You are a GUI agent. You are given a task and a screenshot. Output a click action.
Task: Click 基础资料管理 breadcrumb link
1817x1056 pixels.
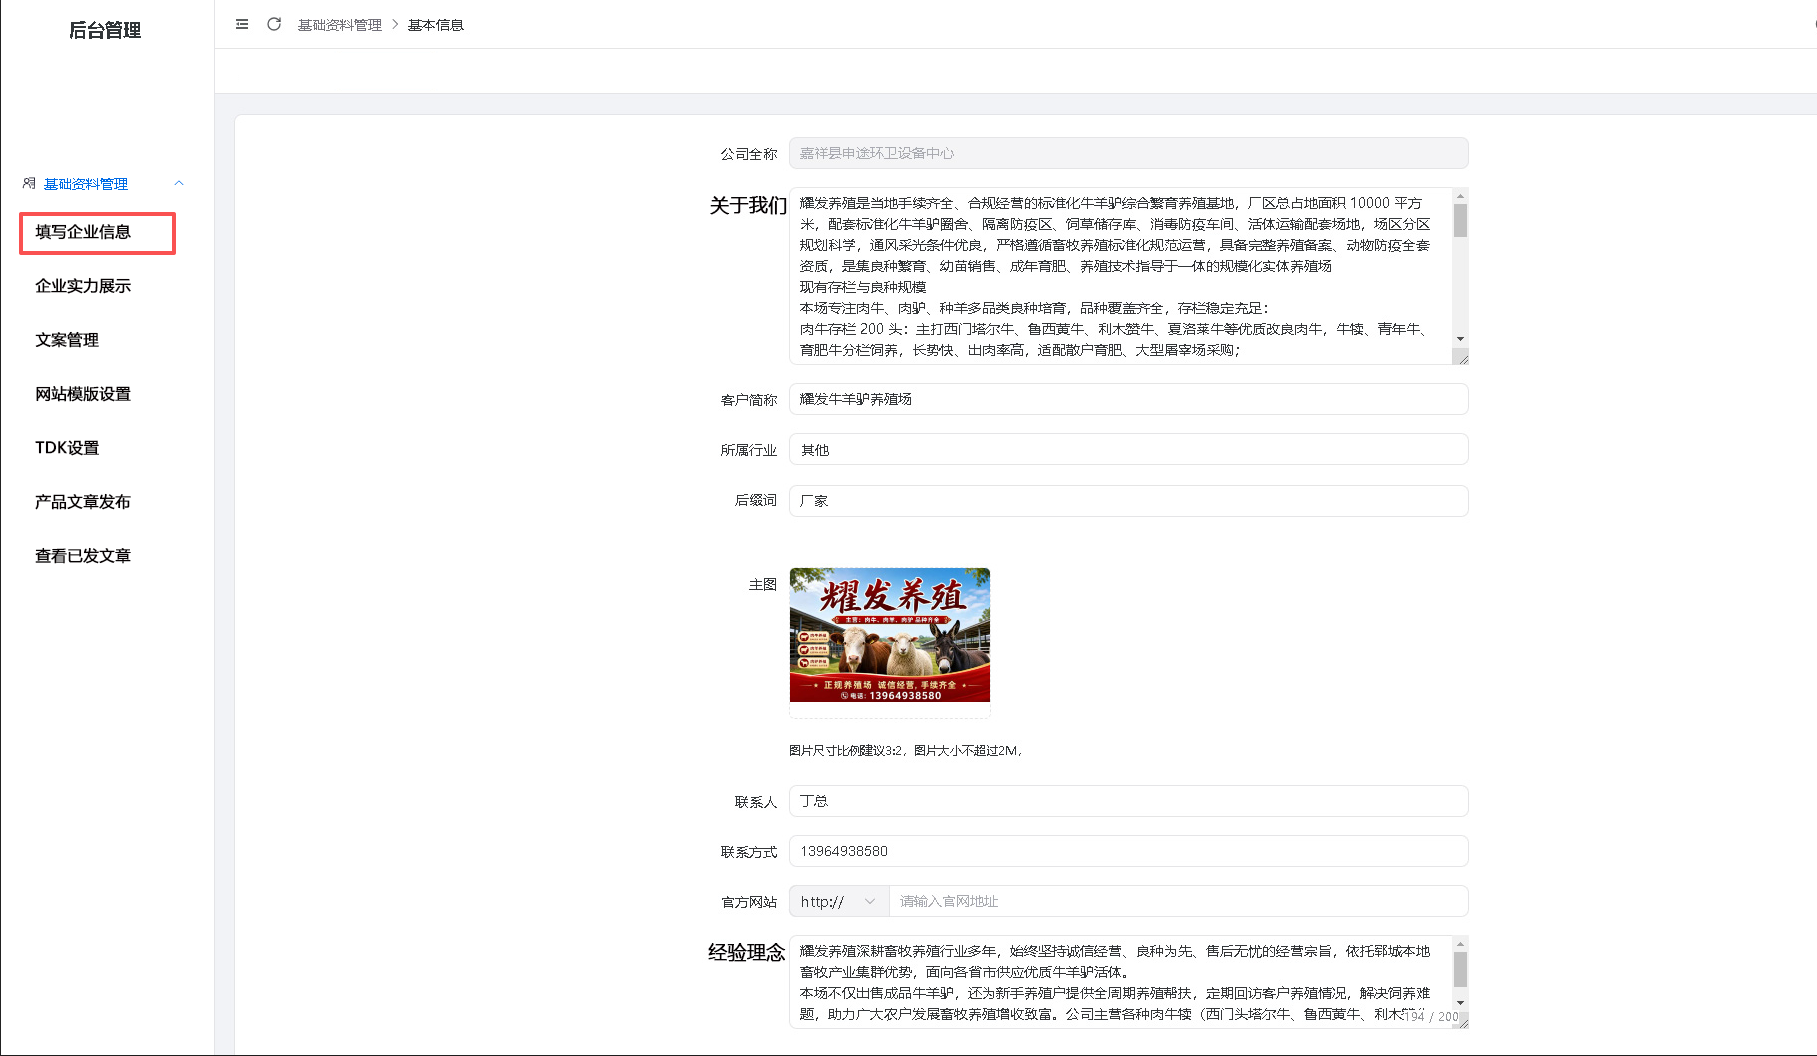(x=340, y=25)
